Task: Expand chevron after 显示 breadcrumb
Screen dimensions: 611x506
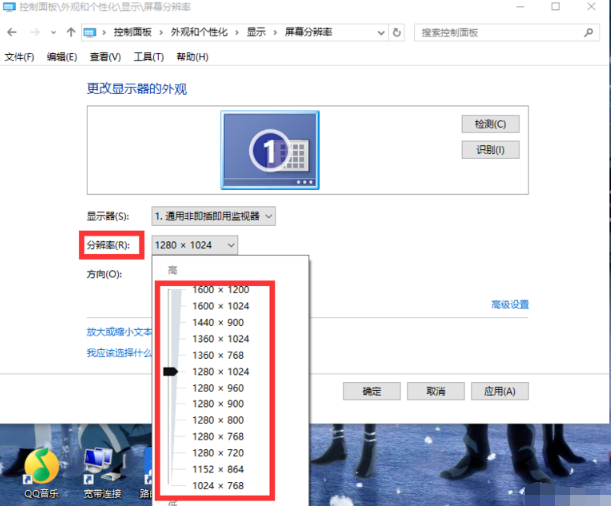Action: [x=275, y=33]
